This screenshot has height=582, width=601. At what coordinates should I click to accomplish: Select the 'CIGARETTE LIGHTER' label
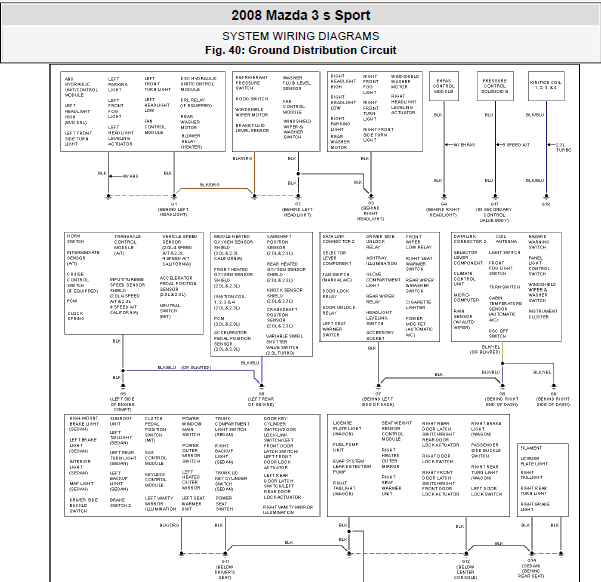418,305
